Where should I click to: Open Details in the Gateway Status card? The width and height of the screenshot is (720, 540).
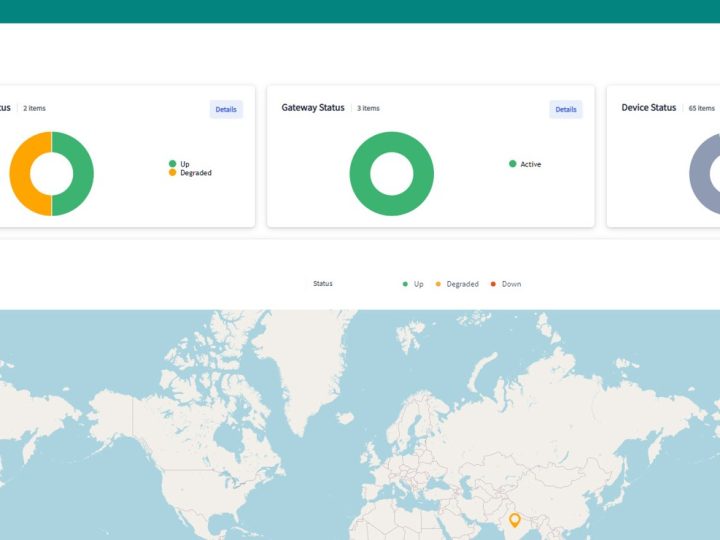point(566,109)
